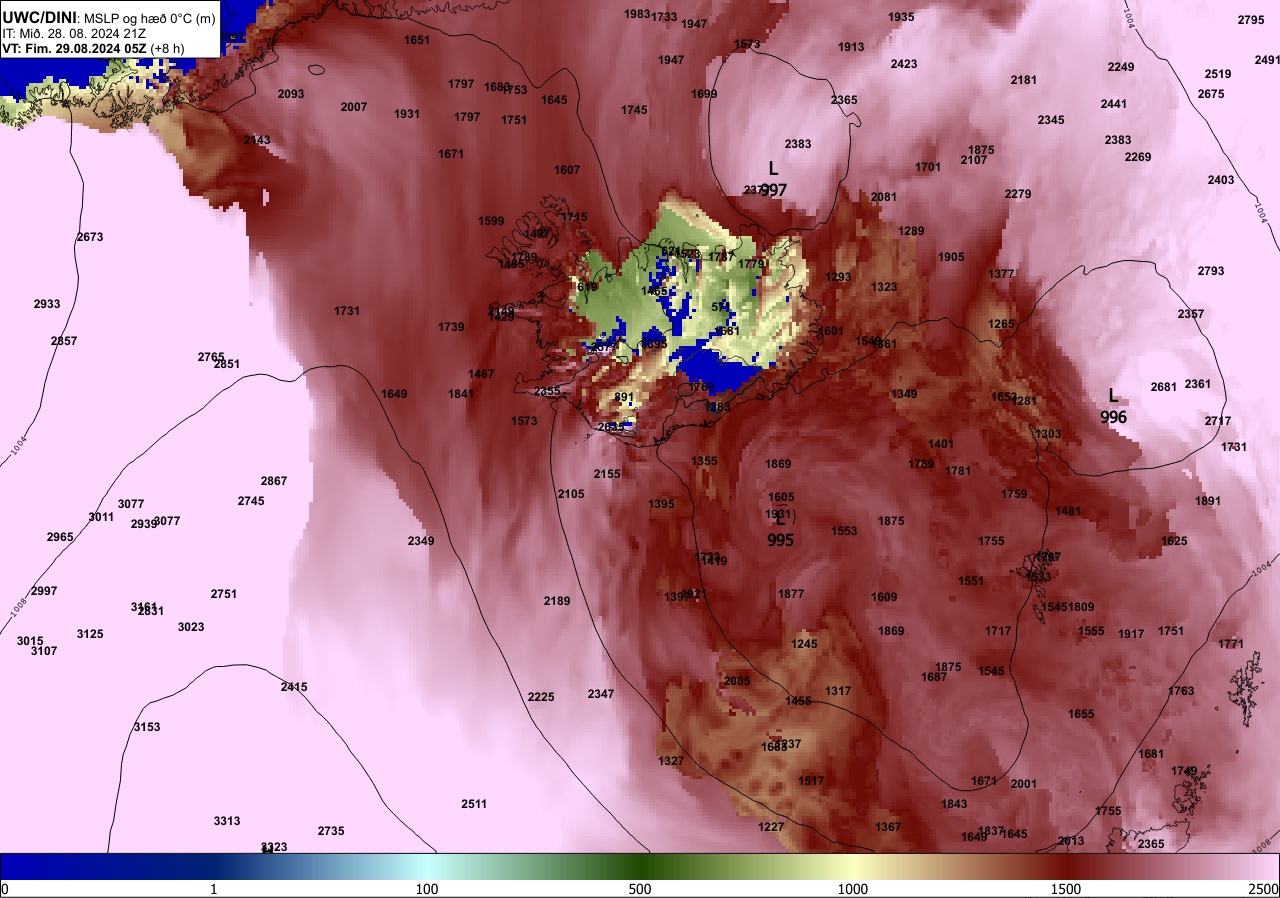The height and width of the screenshot is (898, 1280).
Task: Click the value 1841
Action: point(461,394)
